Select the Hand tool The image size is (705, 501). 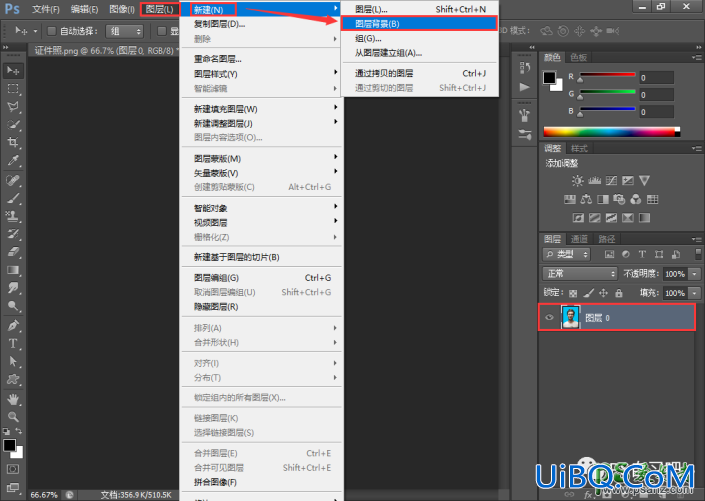click(x=13, y=399)
